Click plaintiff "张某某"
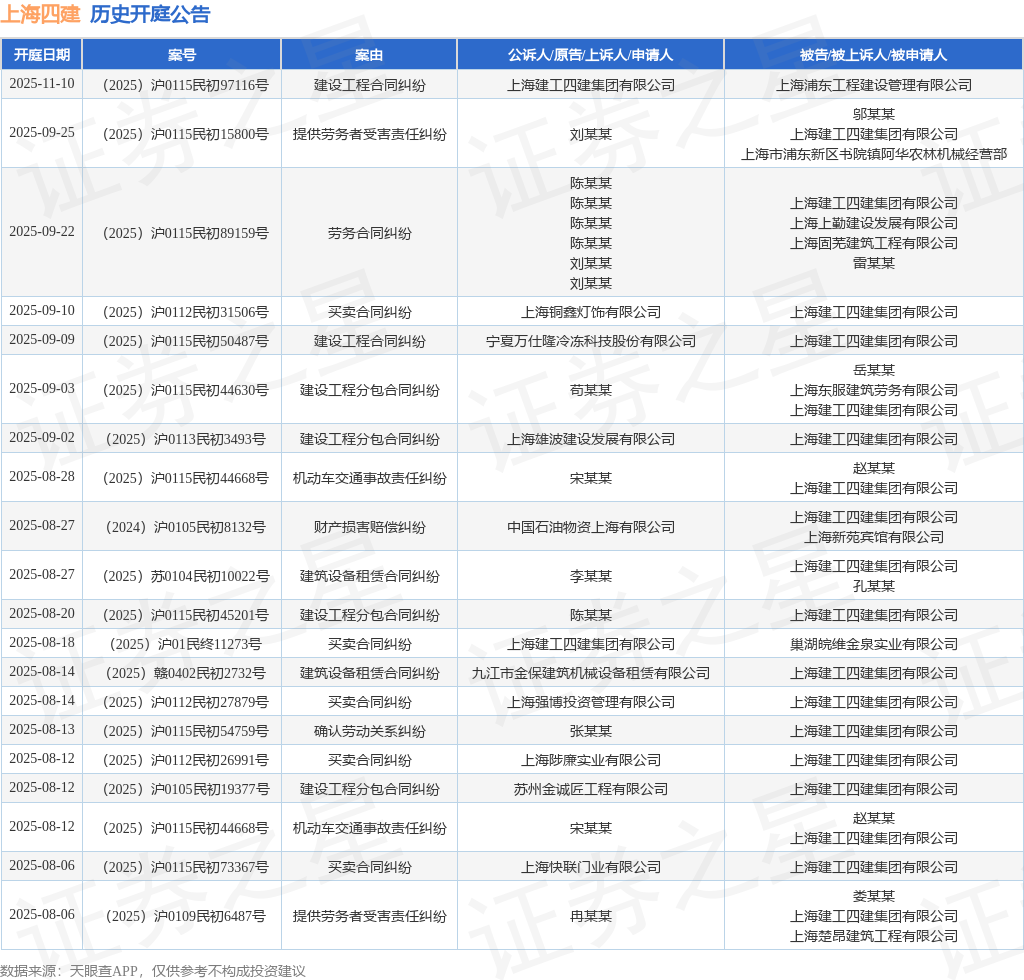Viewport: 1024px width, 980px height. coord(591,731)
